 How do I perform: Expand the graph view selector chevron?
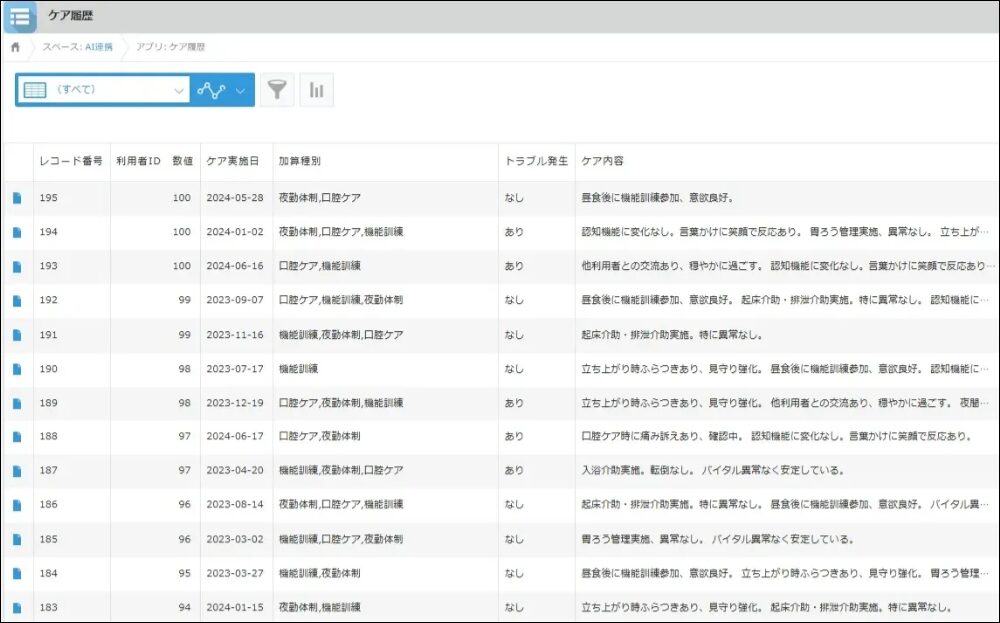coord(240,90)
